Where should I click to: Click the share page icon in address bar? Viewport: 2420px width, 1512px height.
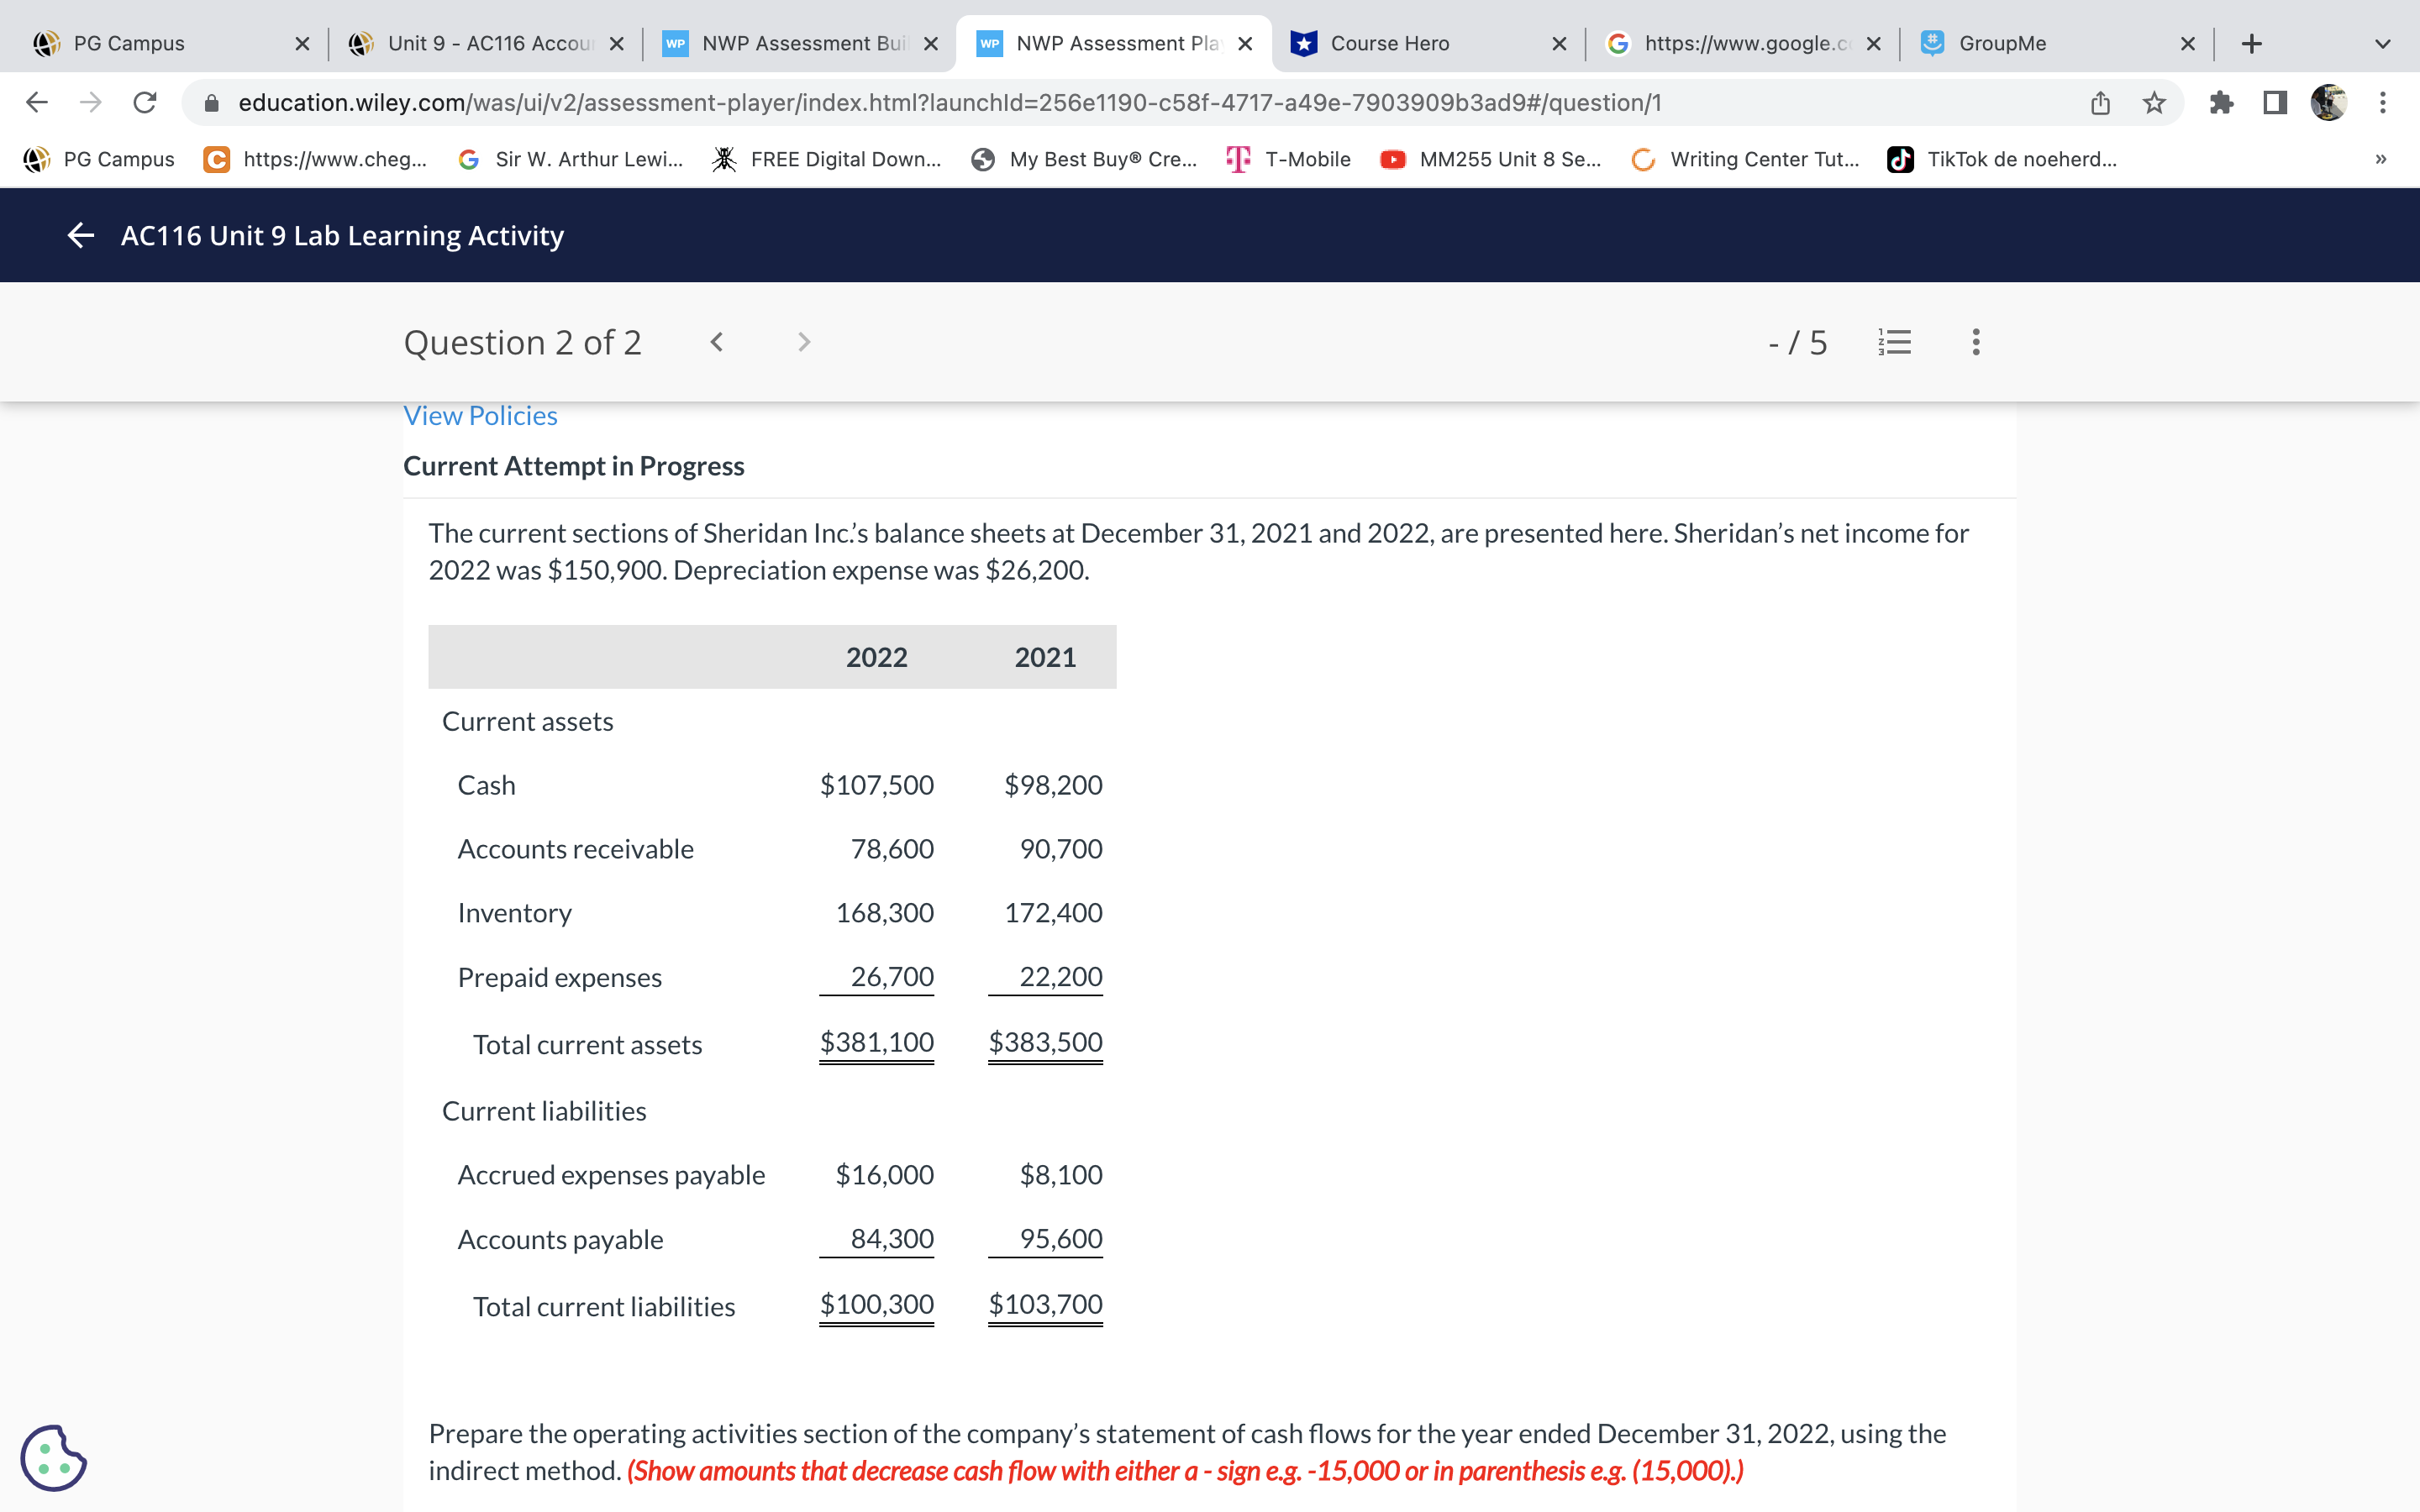[x=2100, y=102]
